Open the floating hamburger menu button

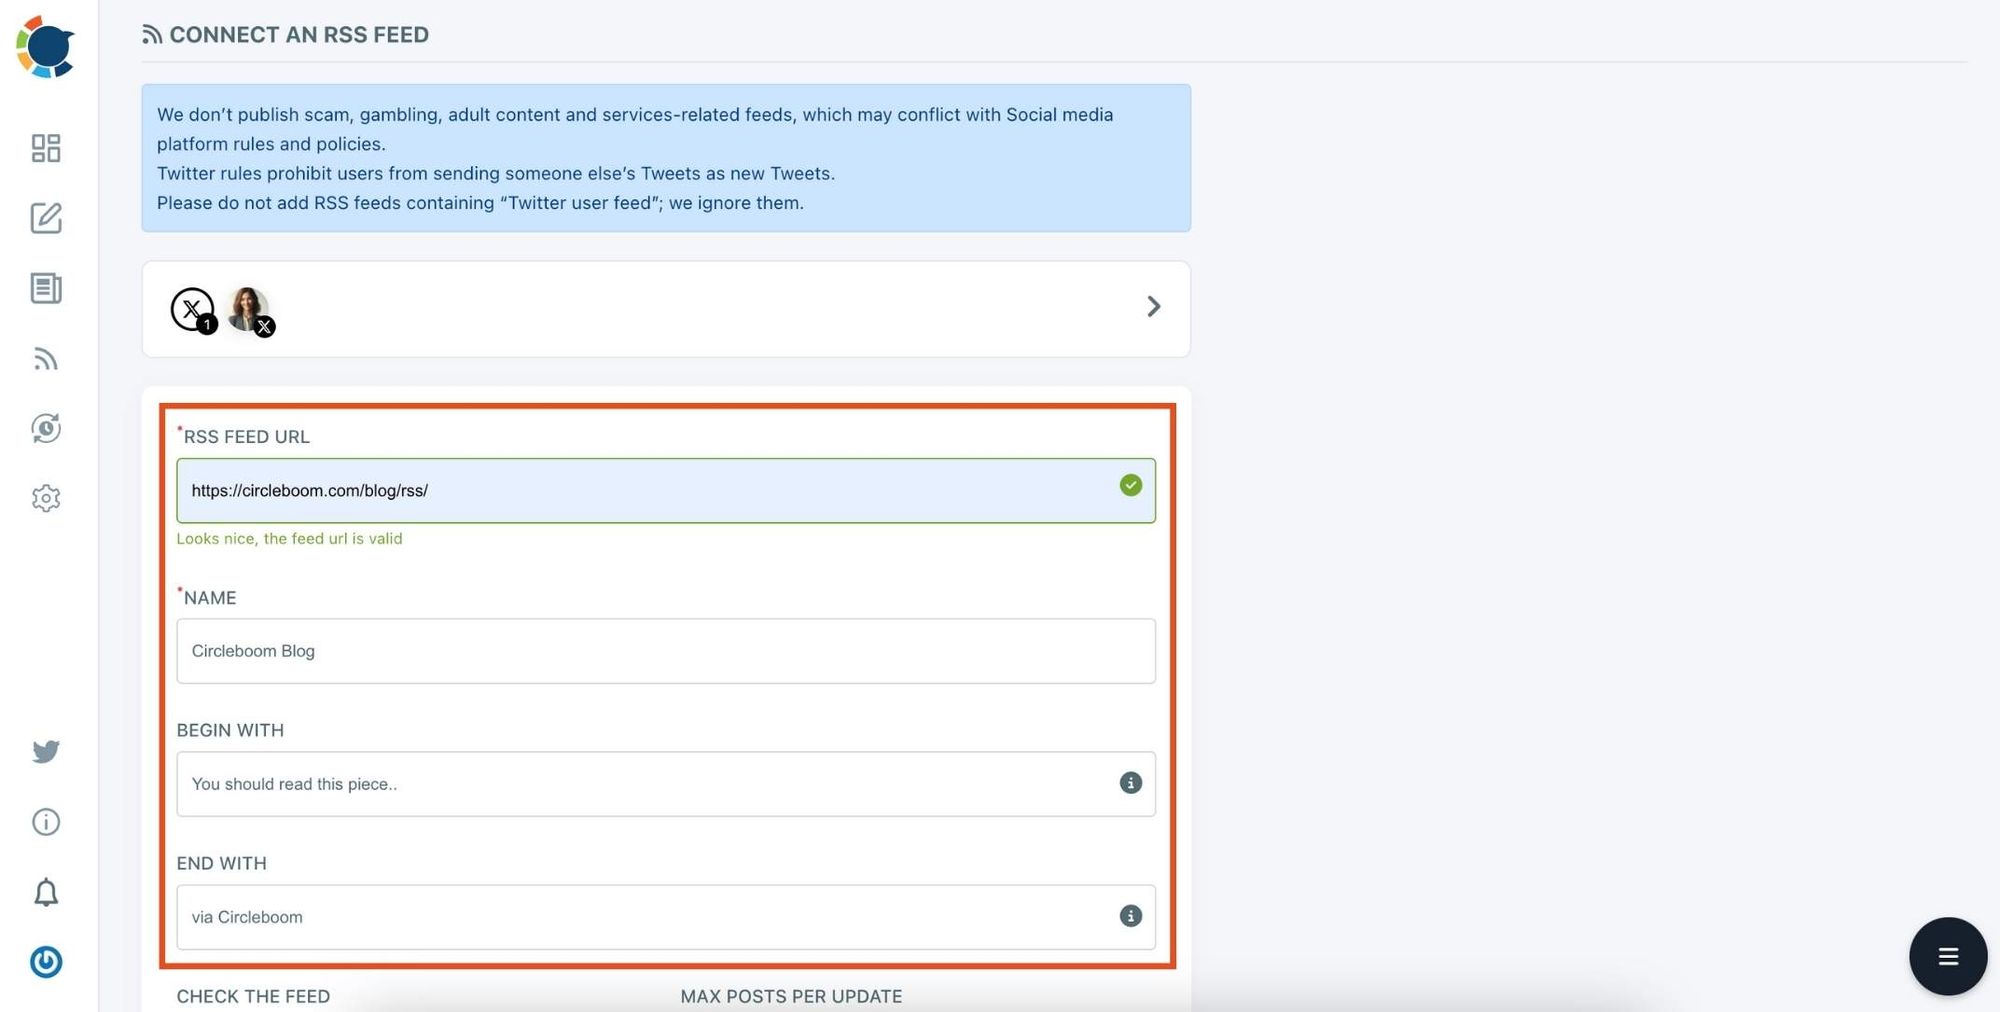[1948, 956]
